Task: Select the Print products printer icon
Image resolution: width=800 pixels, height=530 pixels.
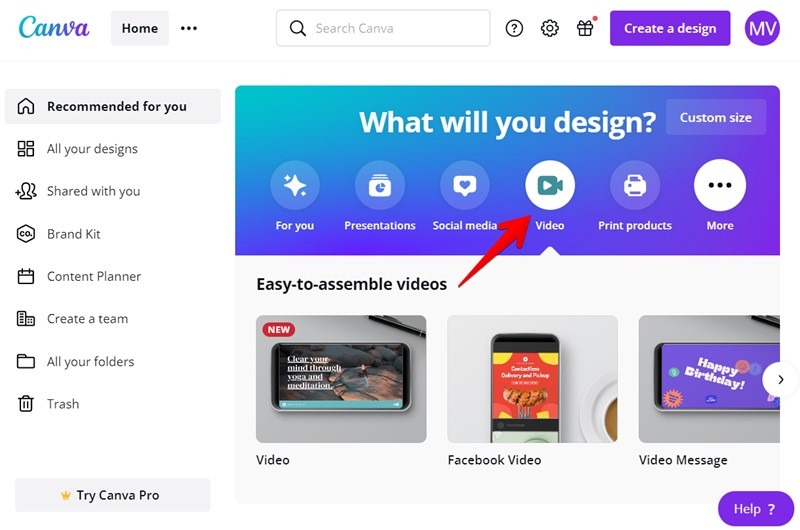Action: pyautogui.click(x=635, y=185)
